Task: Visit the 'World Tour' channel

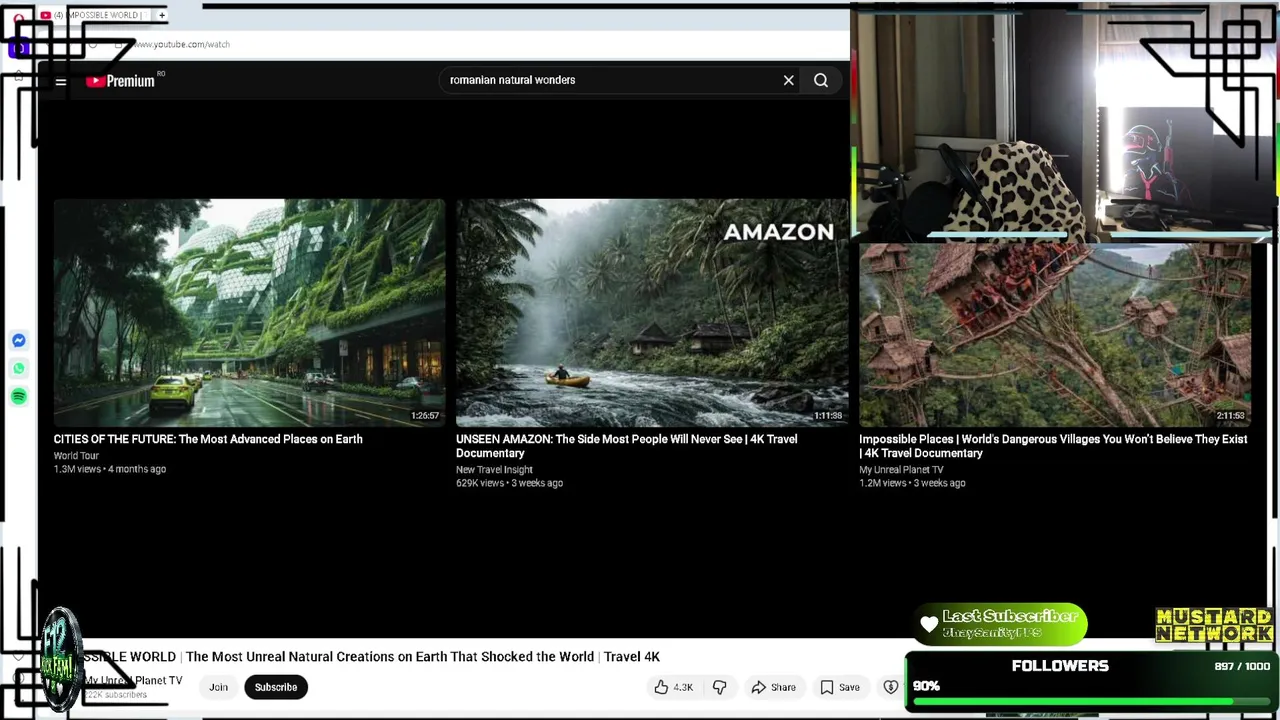Action: [76, 456]
